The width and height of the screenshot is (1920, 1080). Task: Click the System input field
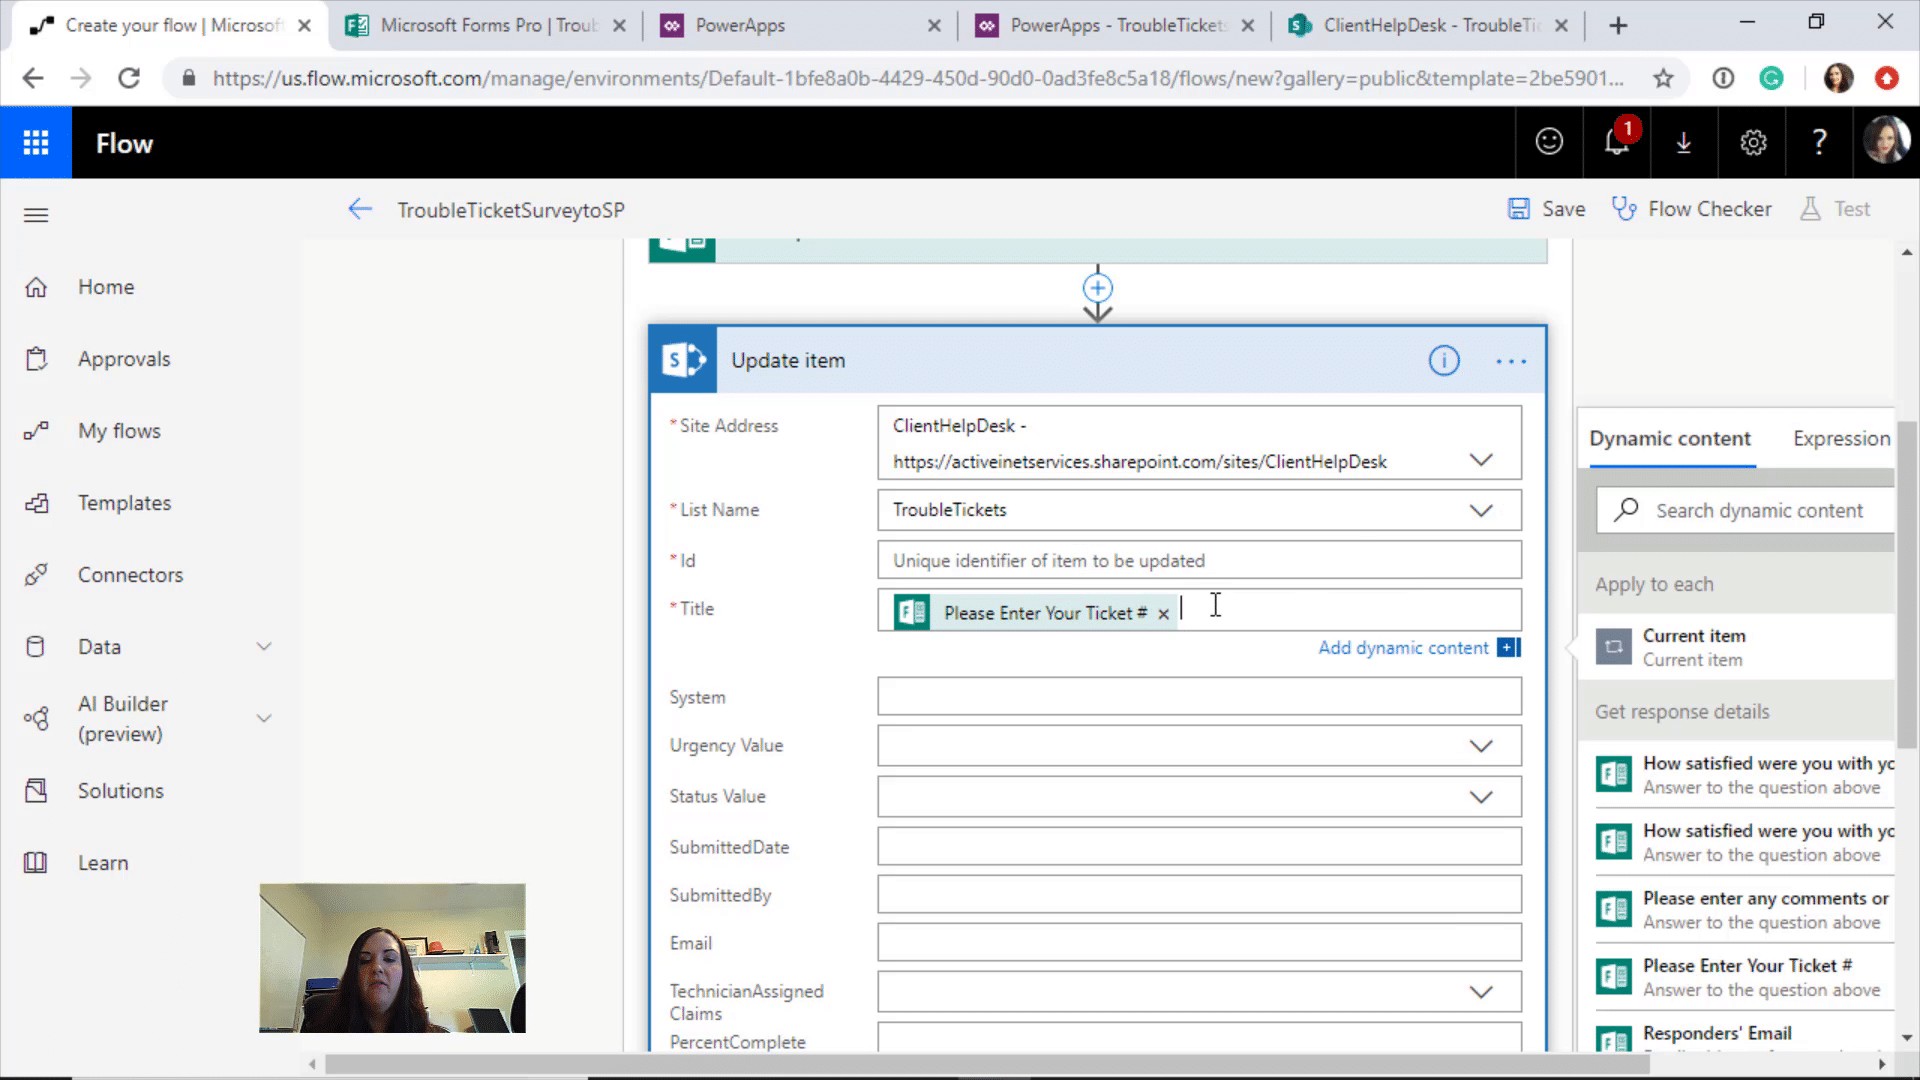pyautogui.click(x=1199, y=697)
